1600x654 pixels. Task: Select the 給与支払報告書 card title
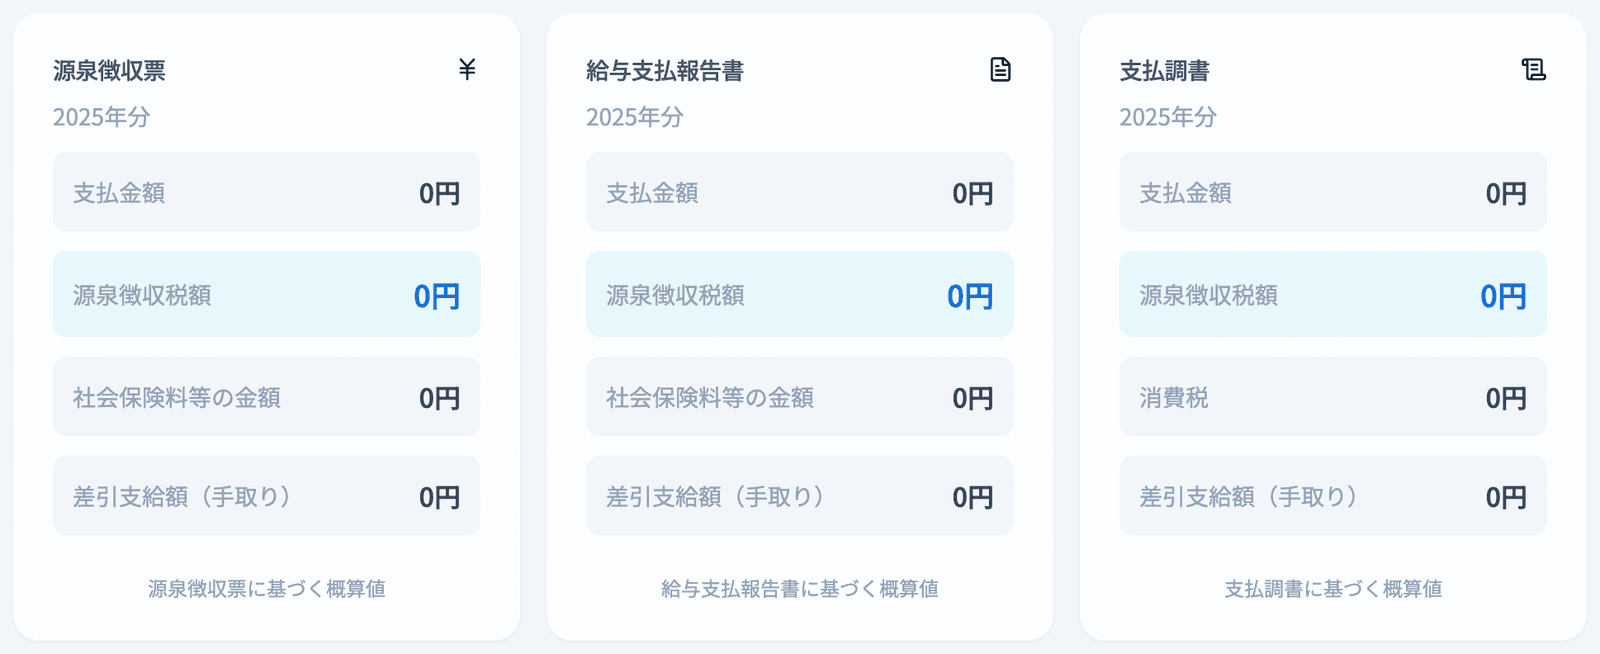tap(665, 71)
